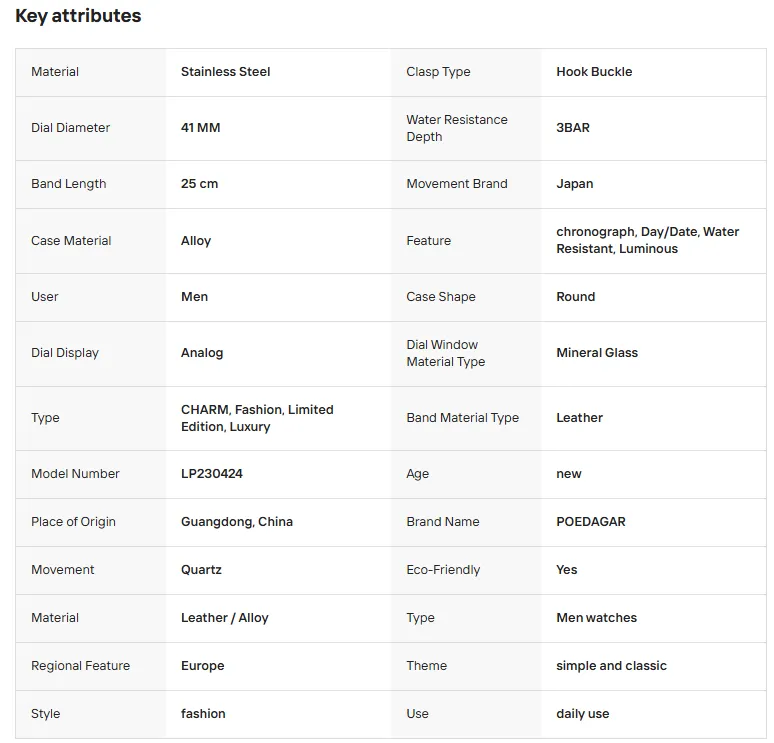Select model number LP230424

coord(212,473)
